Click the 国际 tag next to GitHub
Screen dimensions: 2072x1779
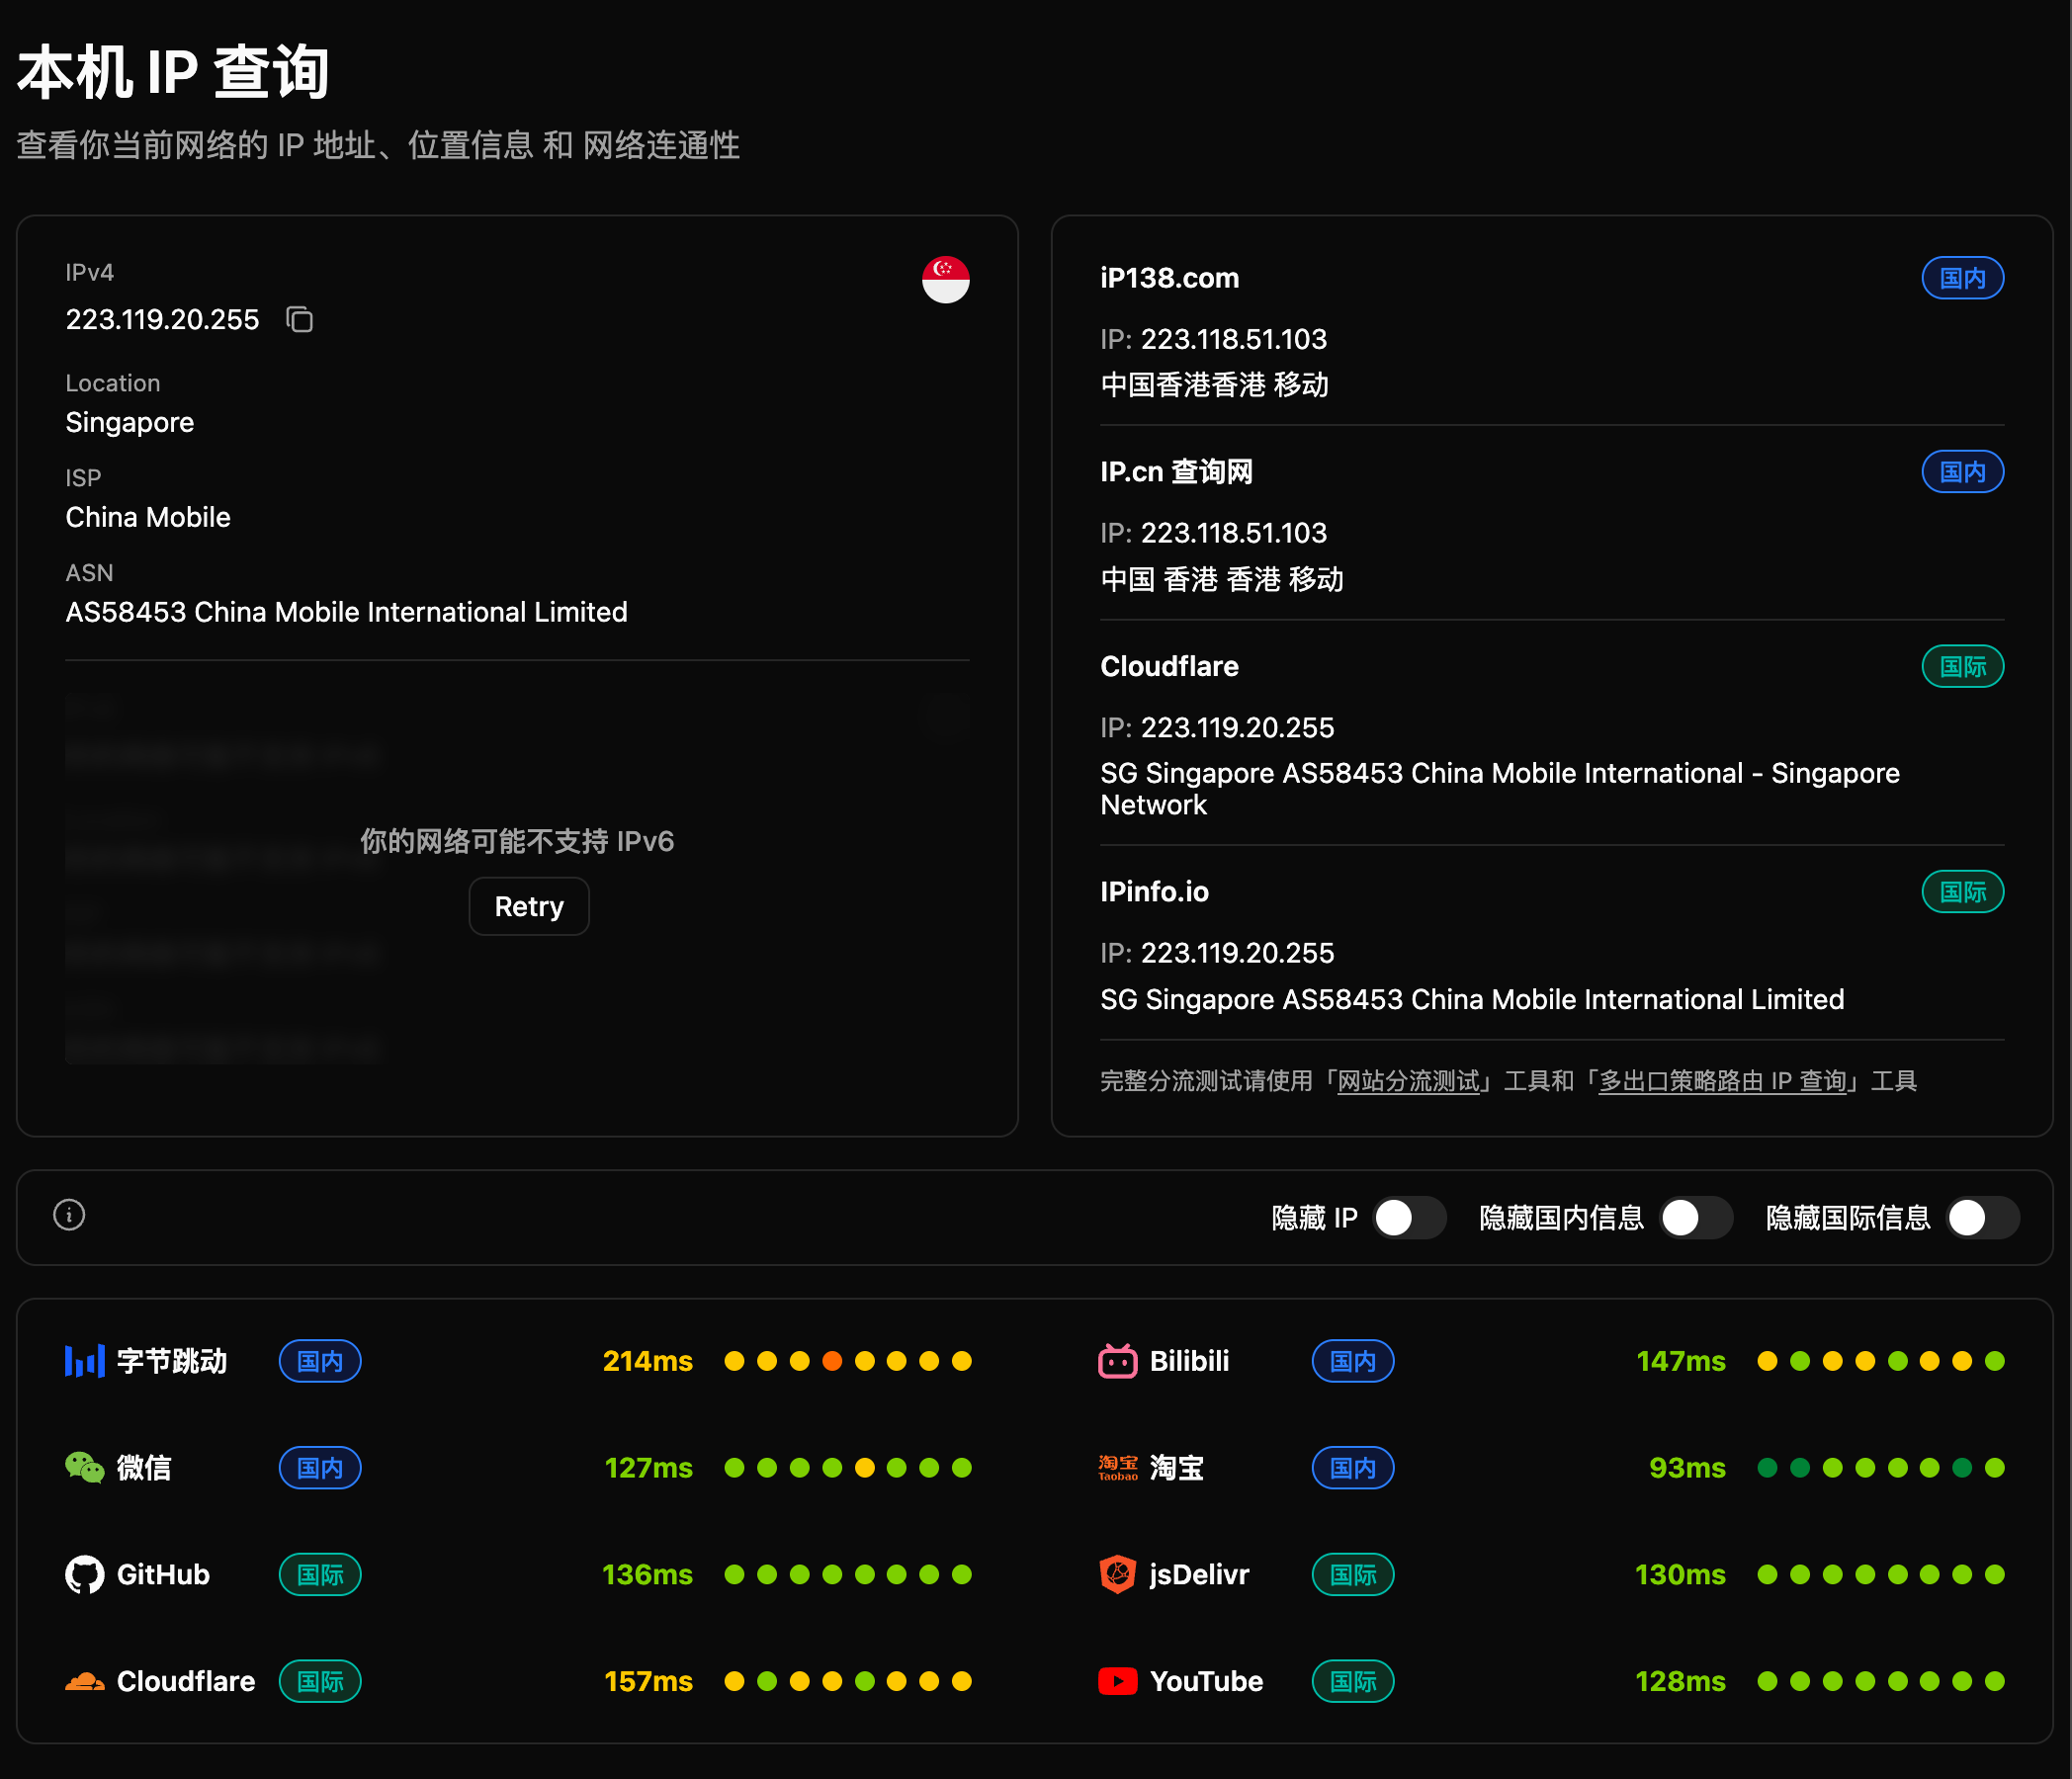click(x=320, y=1574)
